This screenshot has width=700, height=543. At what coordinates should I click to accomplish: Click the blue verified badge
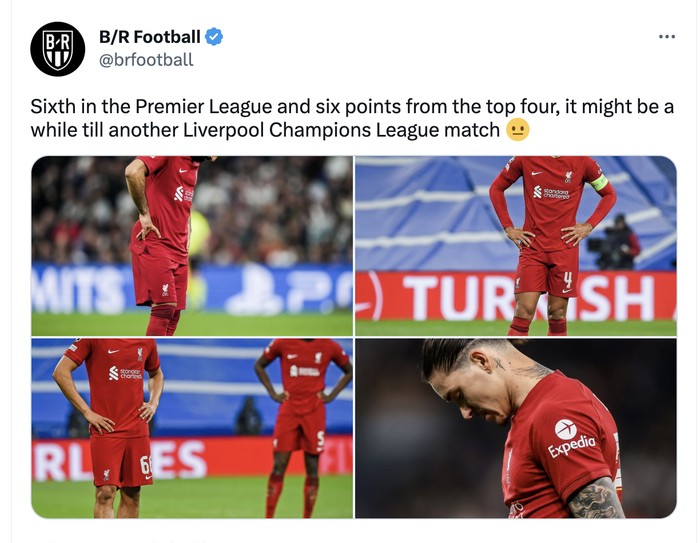[x=214, y=37]
